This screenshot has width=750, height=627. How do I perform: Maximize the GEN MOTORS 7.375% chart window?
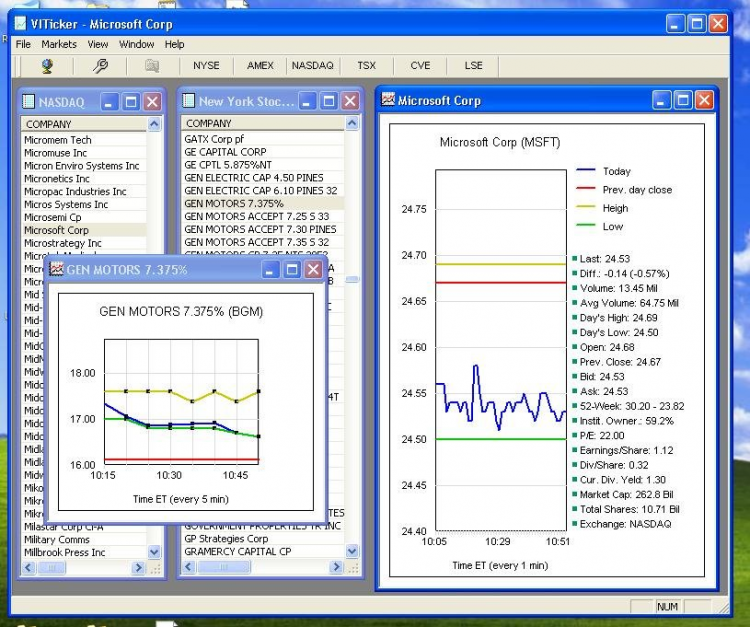(x=292, y=270)
